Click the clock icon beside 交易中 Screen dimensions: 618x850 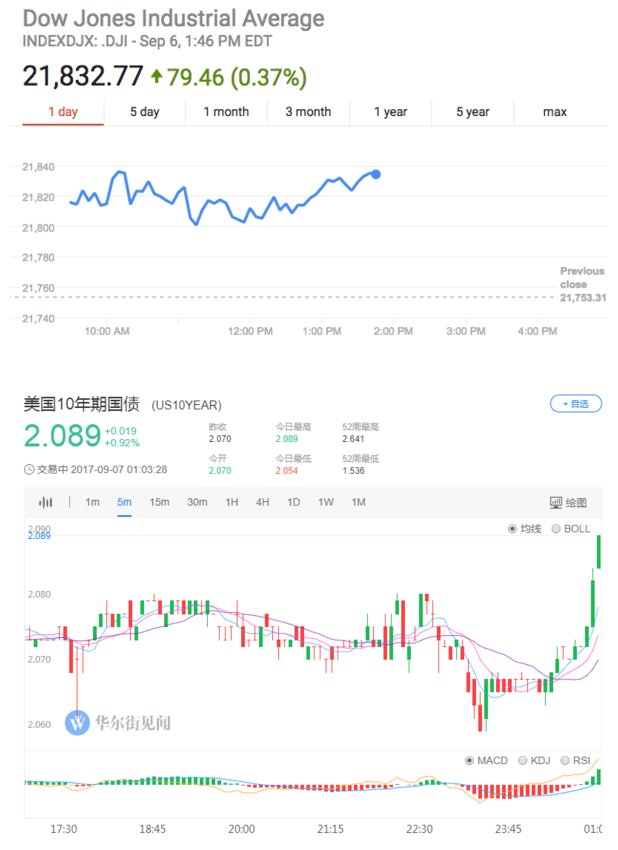[x=29, y=469]
